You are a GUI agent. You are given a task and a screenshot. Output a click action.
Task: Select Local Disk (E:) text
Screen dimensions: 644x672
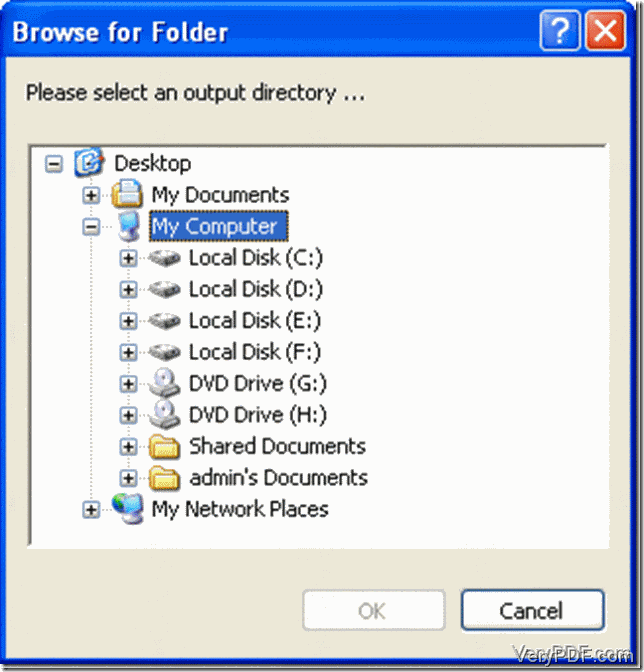pyautogui.click(x=255, y=321)
